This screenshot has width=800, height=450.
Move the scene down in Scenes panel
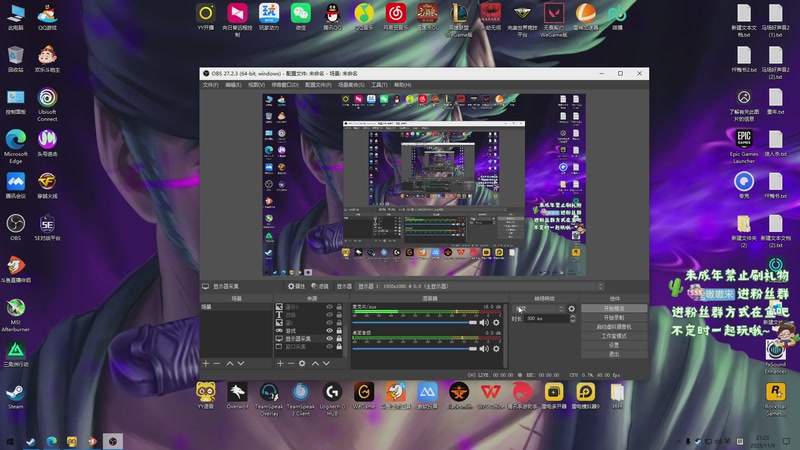(241, 363)
